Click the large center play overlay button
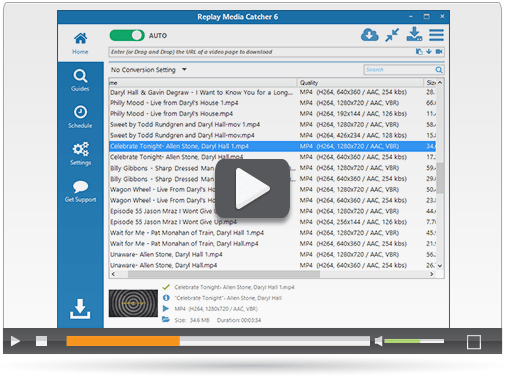This screenshot has height=377, width=505. click(252, 188)
